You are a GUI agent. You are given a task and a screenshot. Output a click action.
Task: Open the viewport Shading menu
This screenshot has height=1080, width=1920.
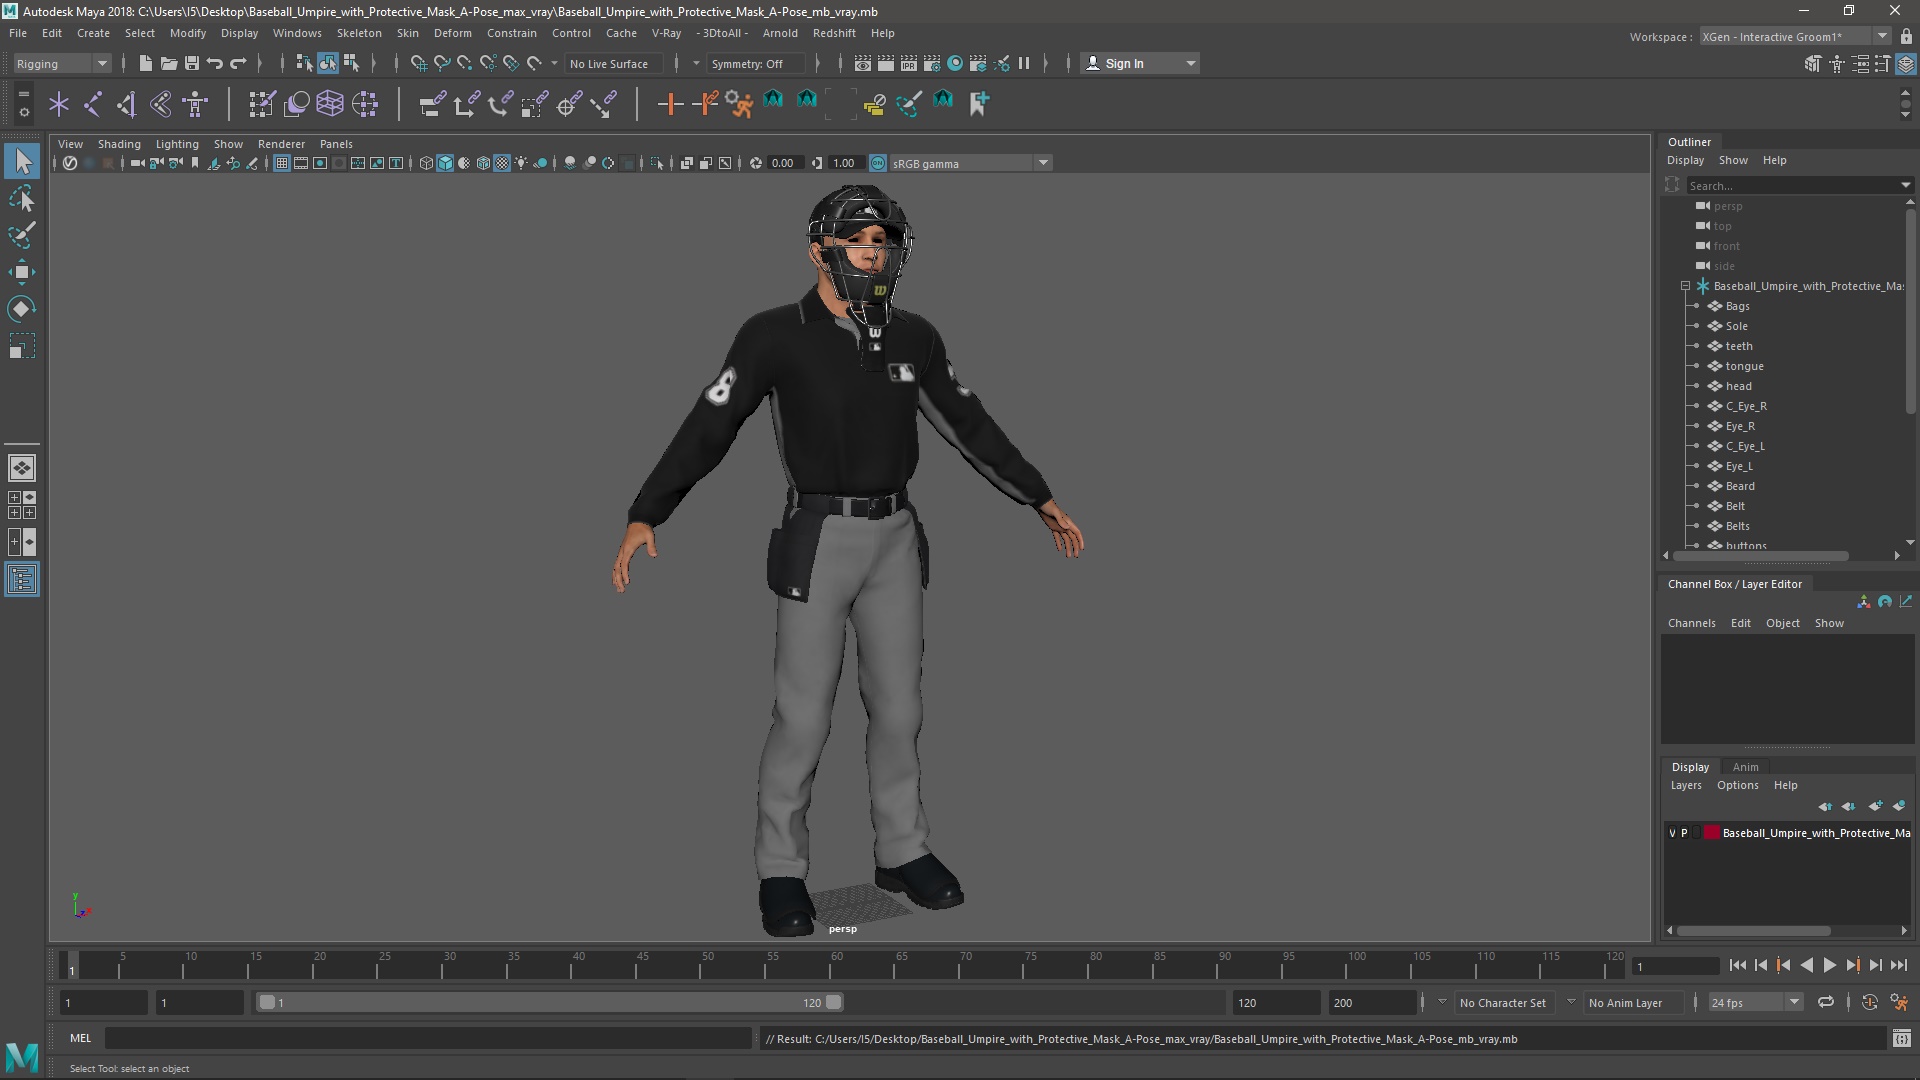(x=119, y=144)
